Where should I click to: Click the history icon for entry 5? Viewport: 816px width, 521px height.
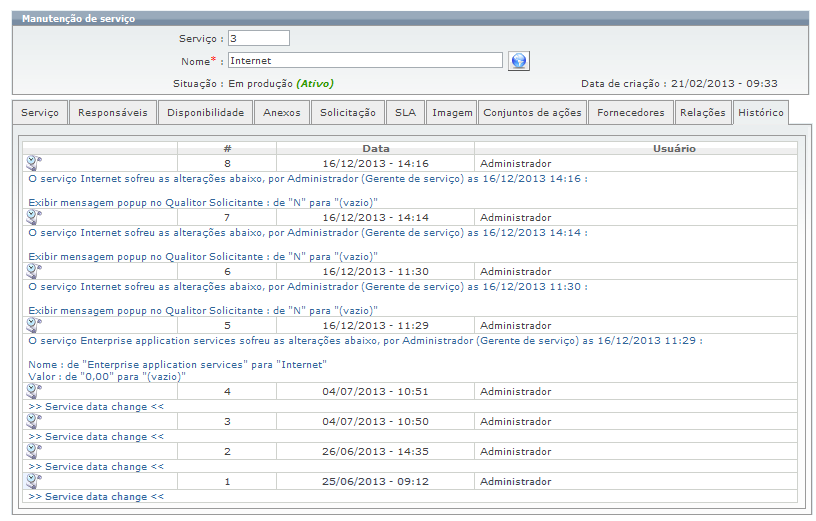(x=33, y=325)
